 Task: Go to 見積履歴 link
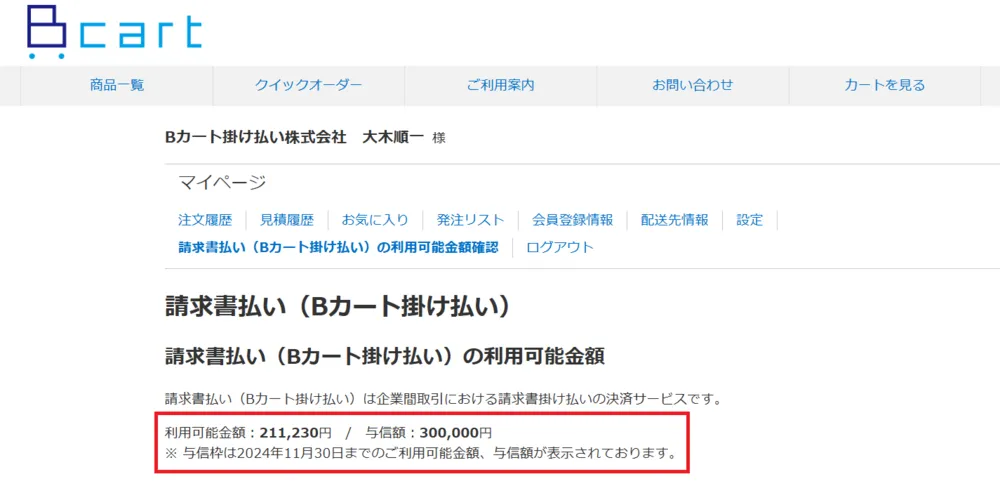(287, 221)
